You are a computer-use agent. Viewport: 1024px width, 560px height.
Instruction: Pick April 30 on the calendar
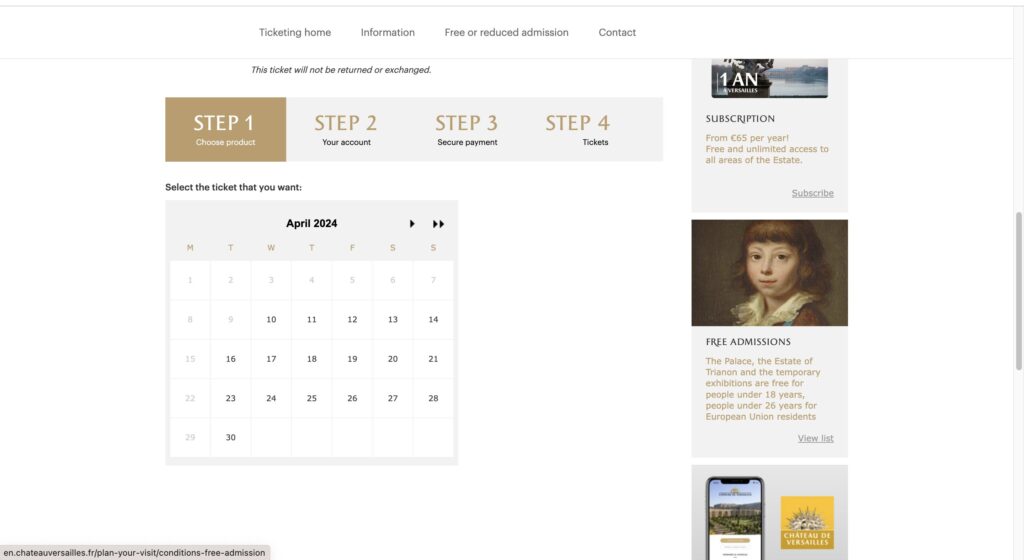(x=231, y=437)
